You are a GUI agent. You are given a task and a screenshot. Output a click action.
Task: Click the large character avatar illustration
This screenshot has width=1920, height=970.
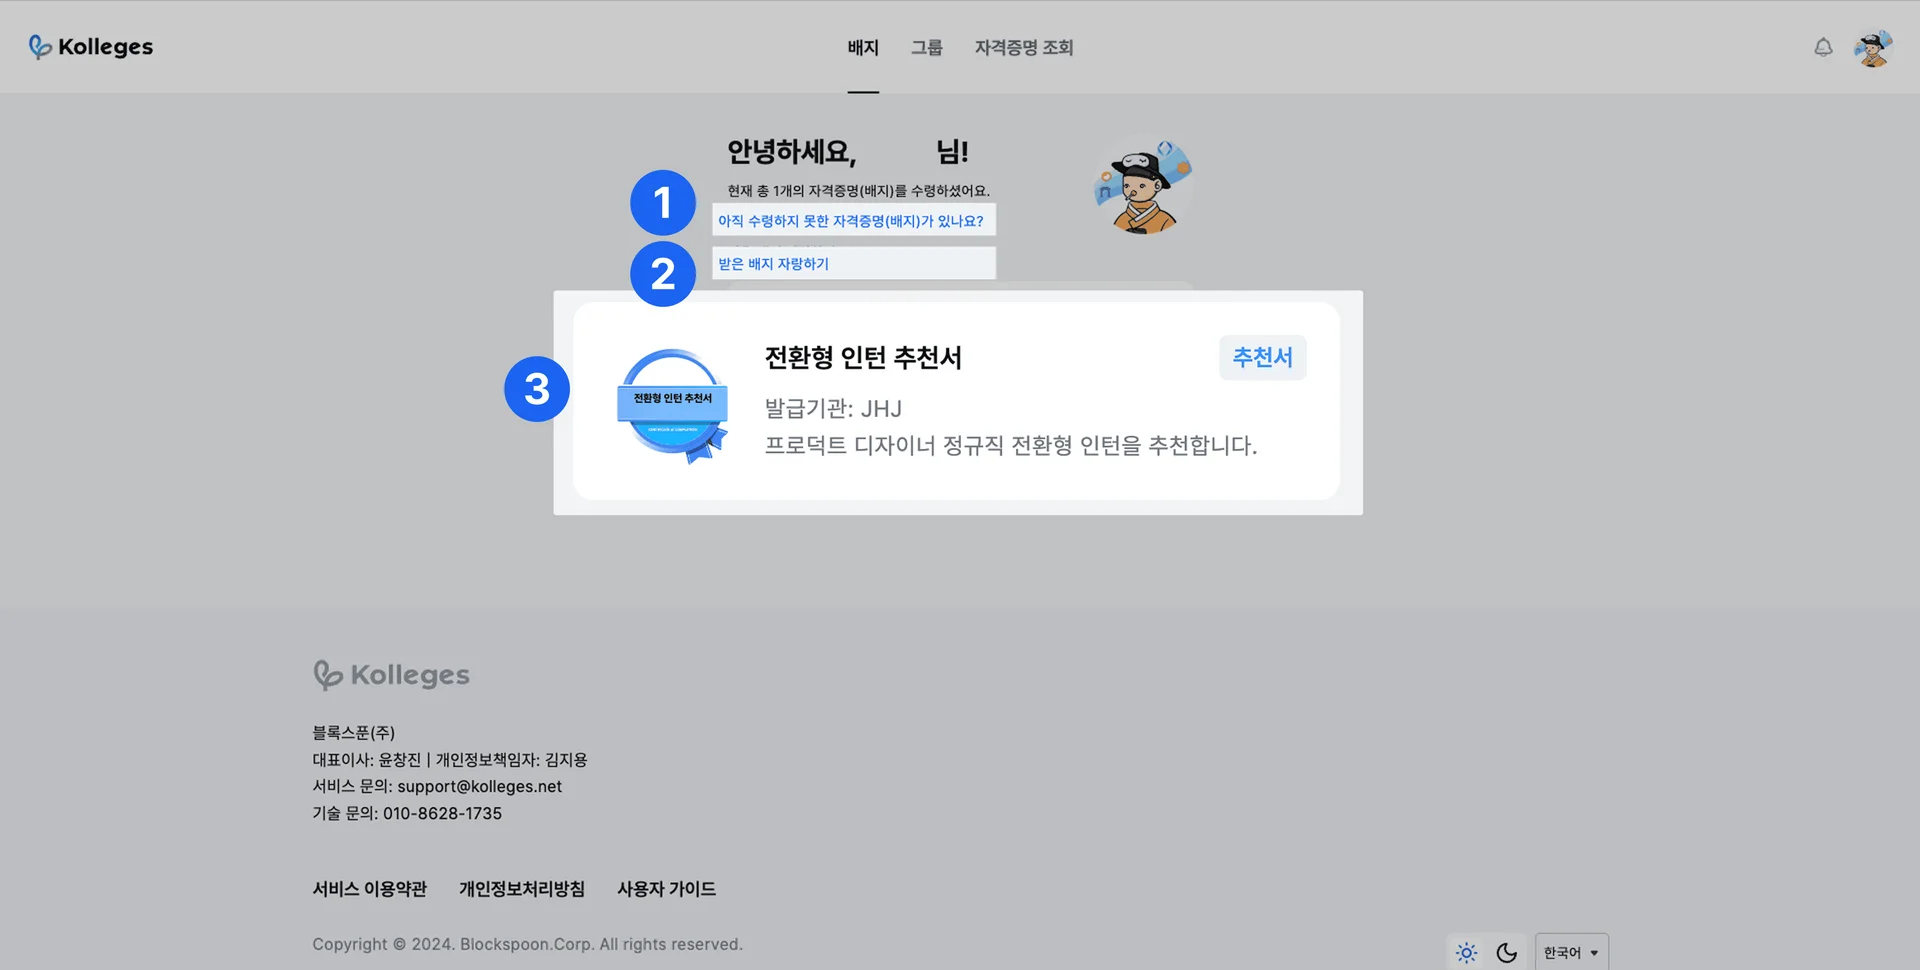click(x=1143, y=187)
